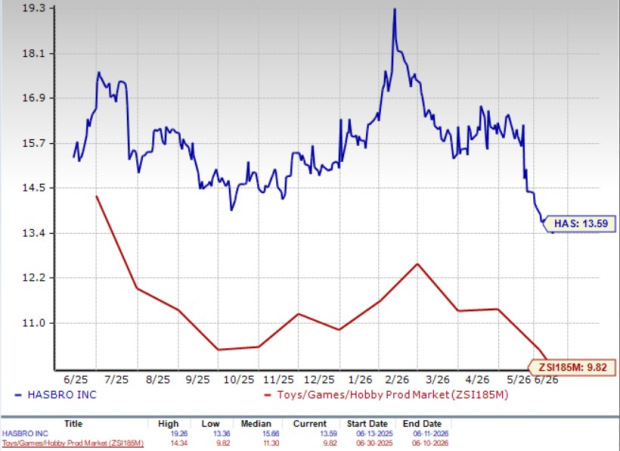The width and height of the screenshot is (620, 451).
Task: Click the end date 06-10-2026
Action: 431,443
